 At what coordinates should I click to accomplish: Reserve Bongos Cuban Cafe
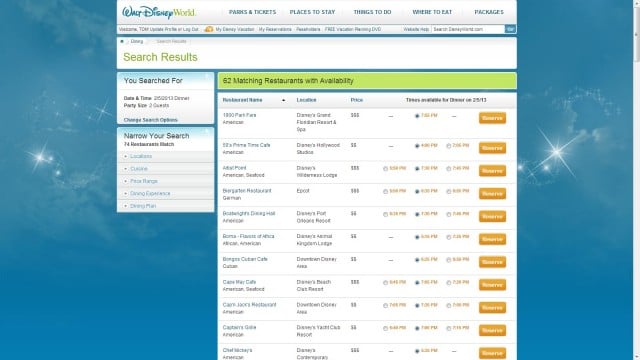pos(492,262)
